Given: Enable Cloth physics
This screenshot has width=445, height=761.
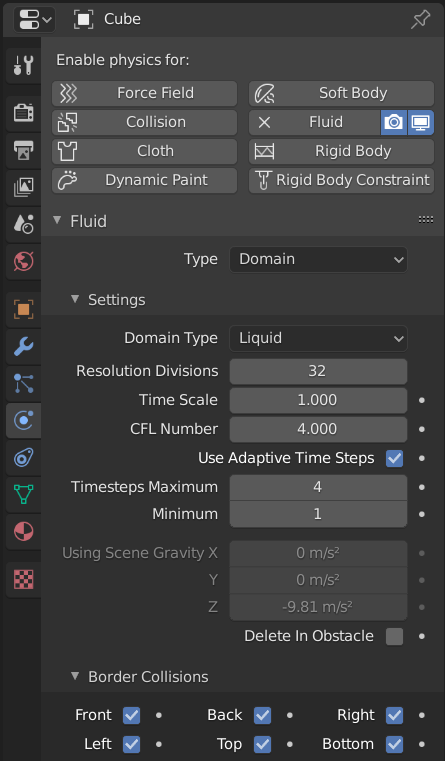Looking at the screenshot, I should point(144,151).
